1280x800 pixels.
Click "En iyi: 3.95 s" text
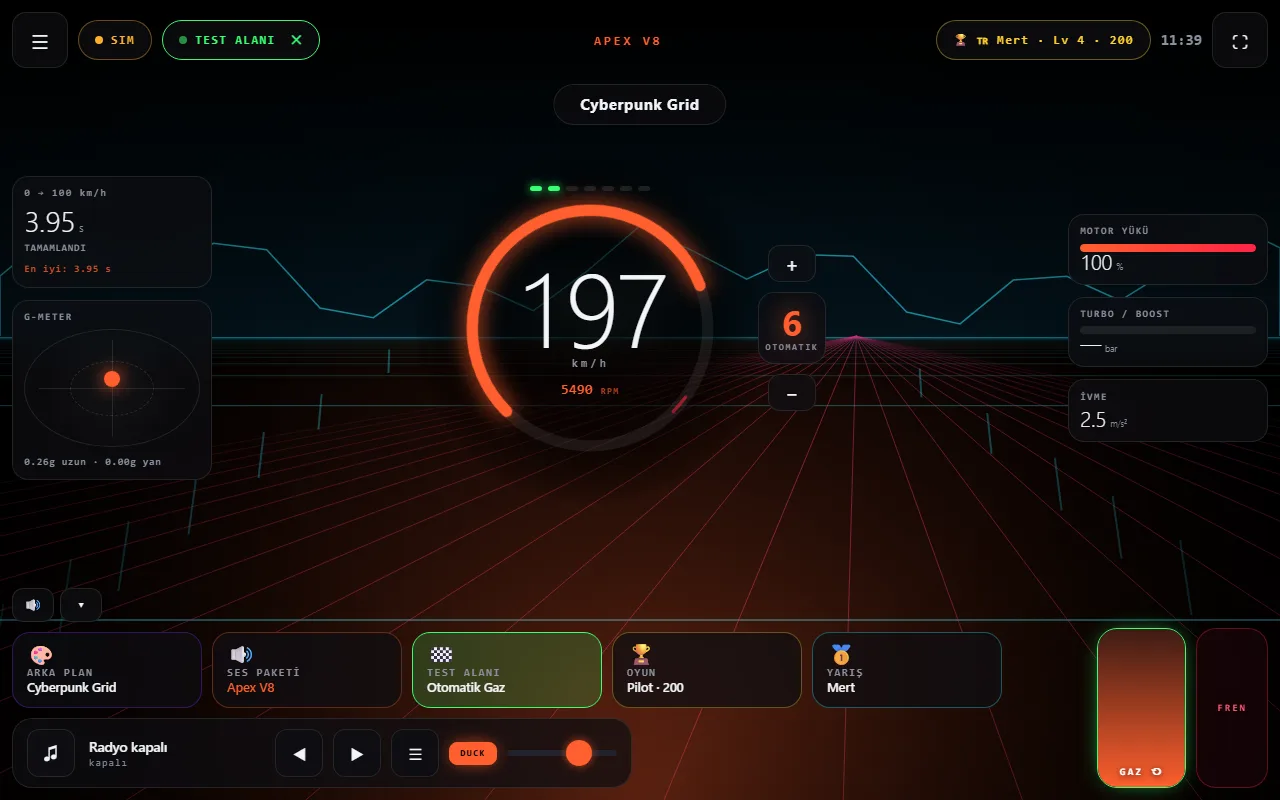pyautogui.click(x=68, y=269)
